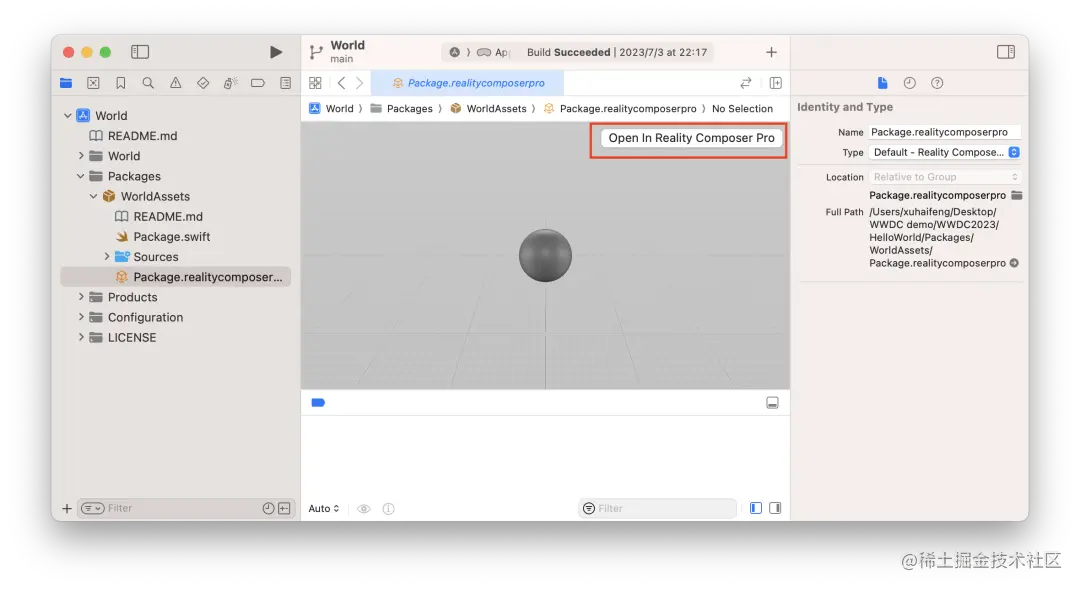Open the Find navigator magnifier icon

pyautogui.click(x=148, y=83)
